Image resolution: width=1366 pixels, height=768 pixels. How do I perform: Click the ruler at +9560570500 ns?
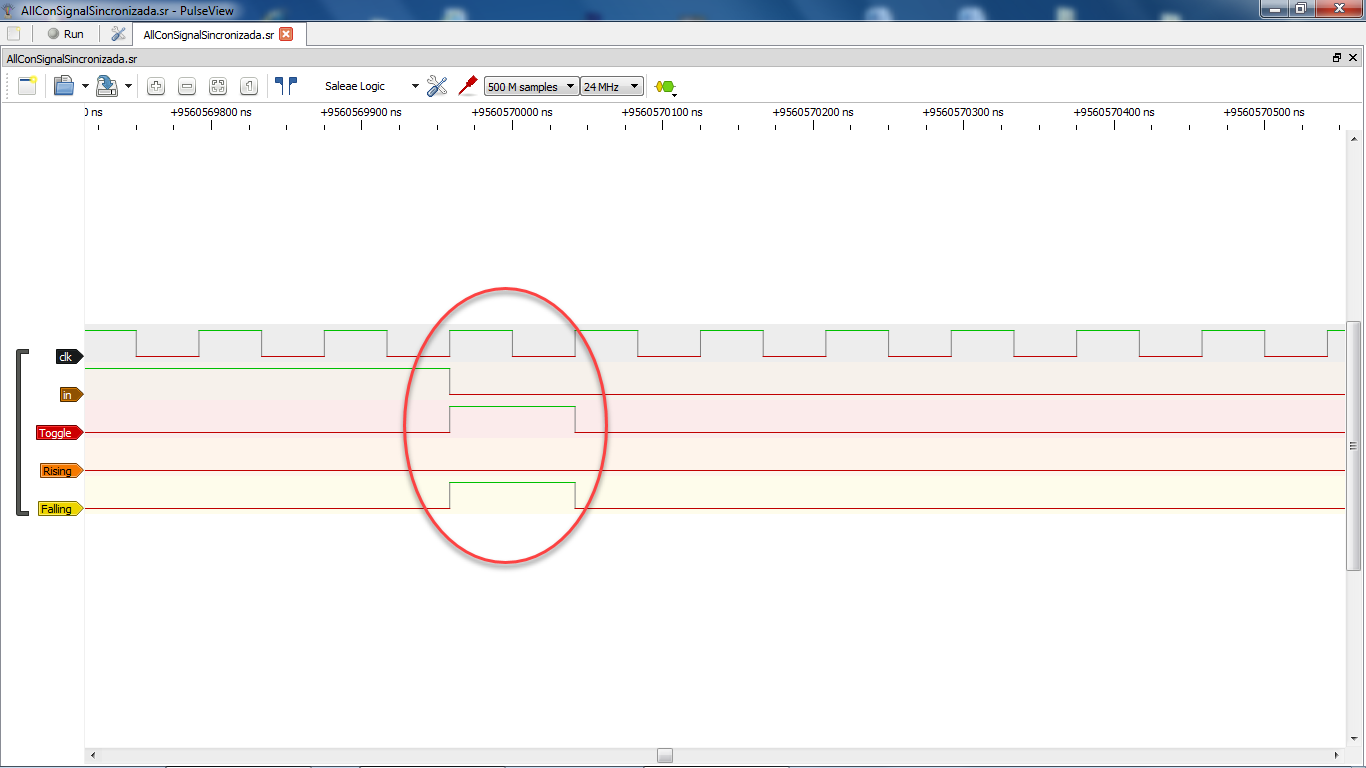tap(1264, 112)
